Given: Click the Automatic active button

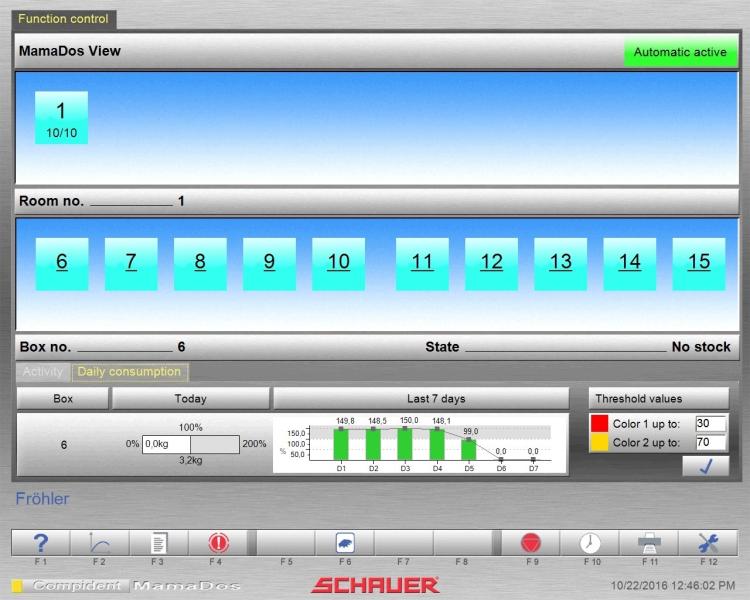Looking at the screenshot, I should 680,53.
